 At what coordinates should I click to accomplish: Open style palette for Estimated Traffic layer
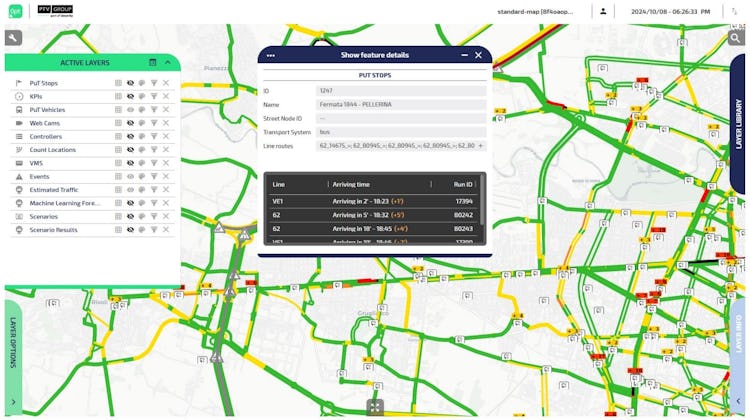click(142, 190)
